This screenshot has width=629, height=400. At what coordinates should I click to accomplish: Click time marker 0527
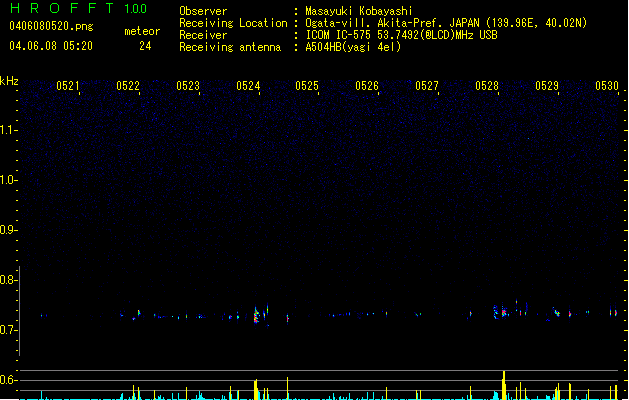[x=427, y=86]
